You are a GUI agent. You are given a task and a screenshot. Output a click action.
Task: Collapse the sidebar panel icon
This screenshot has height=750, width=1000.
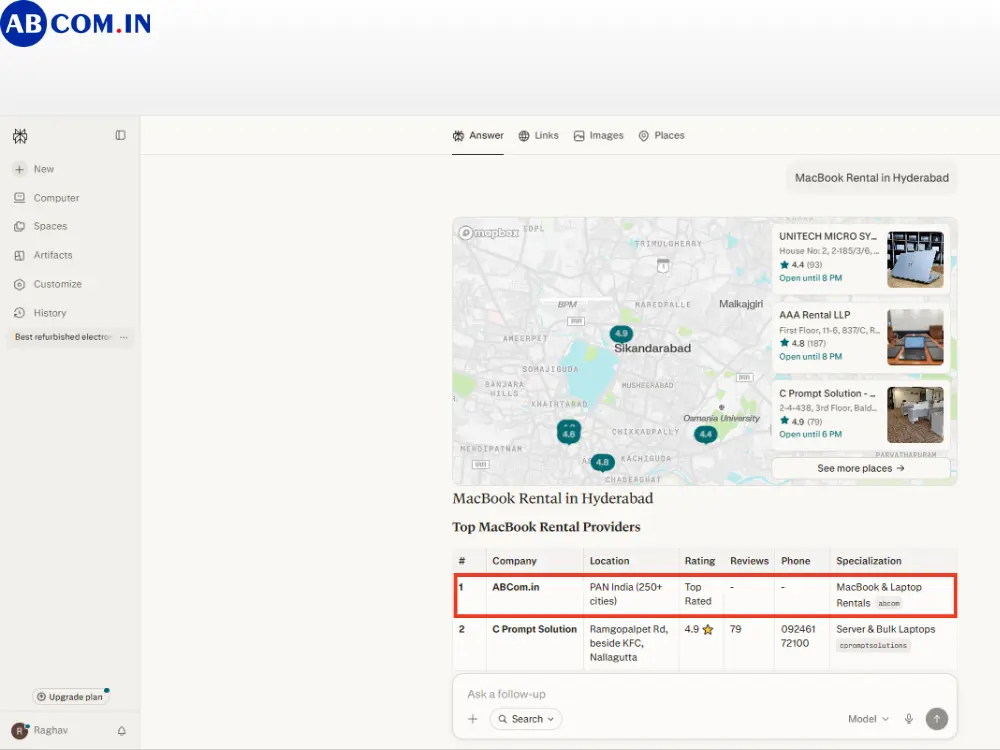tap(121, 135)
